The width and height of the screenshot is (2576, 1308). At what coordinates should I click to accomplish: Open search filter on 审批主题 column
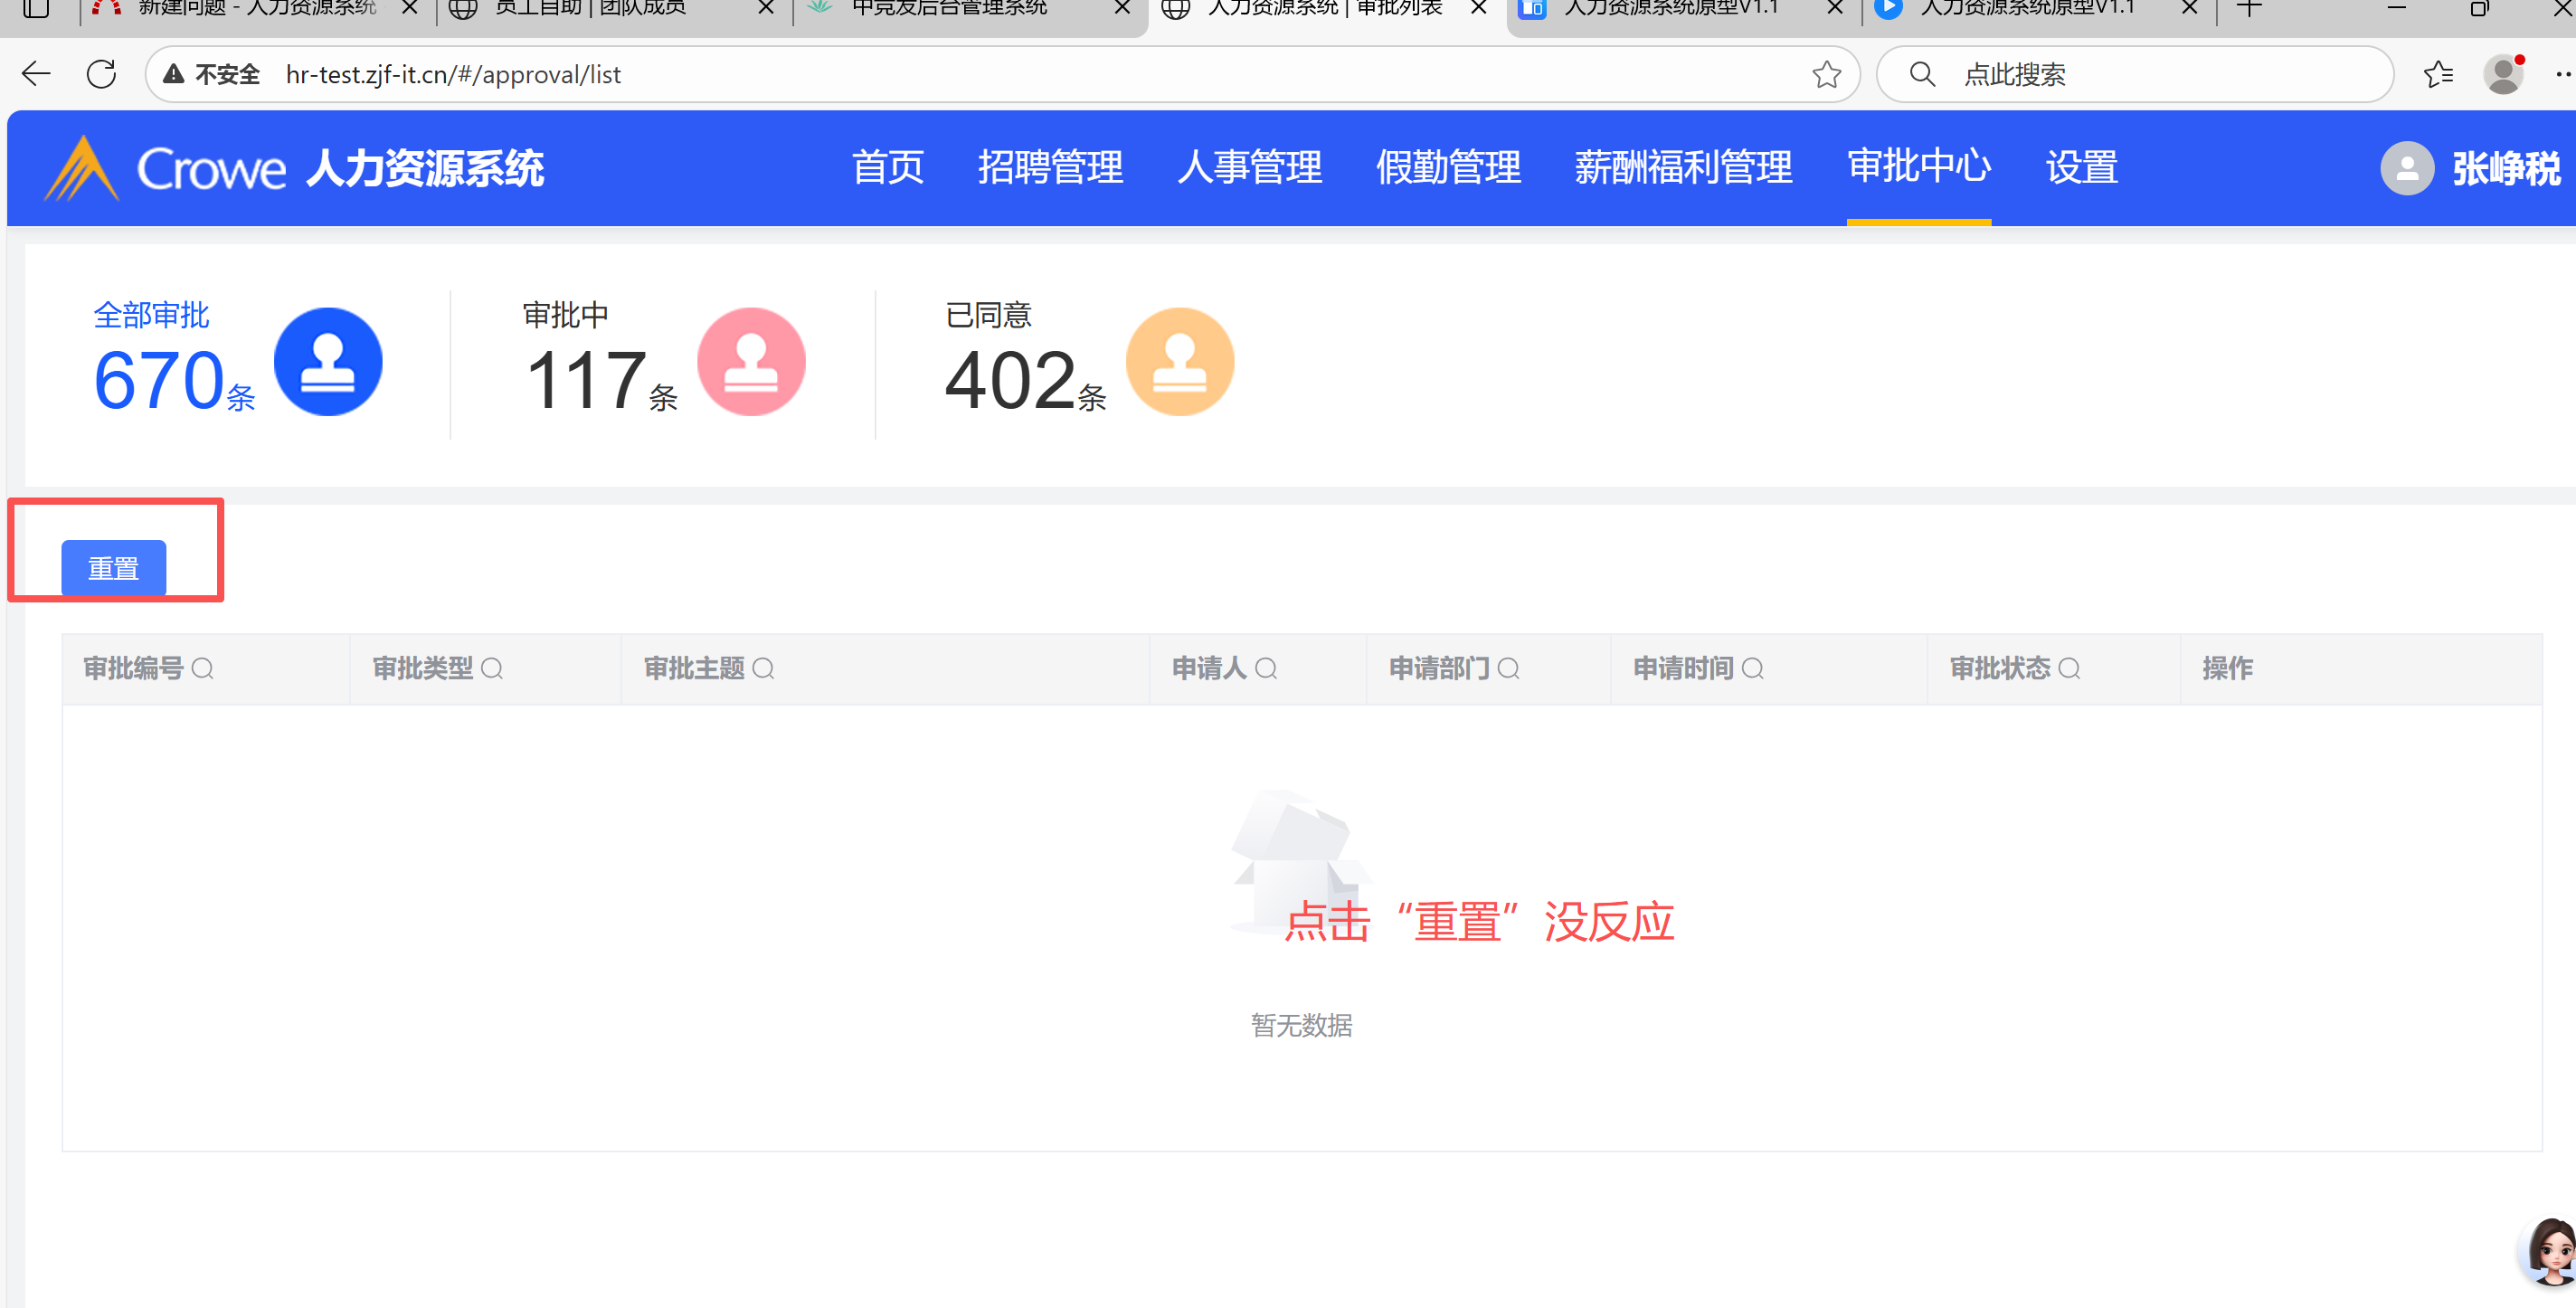[763, 668]
